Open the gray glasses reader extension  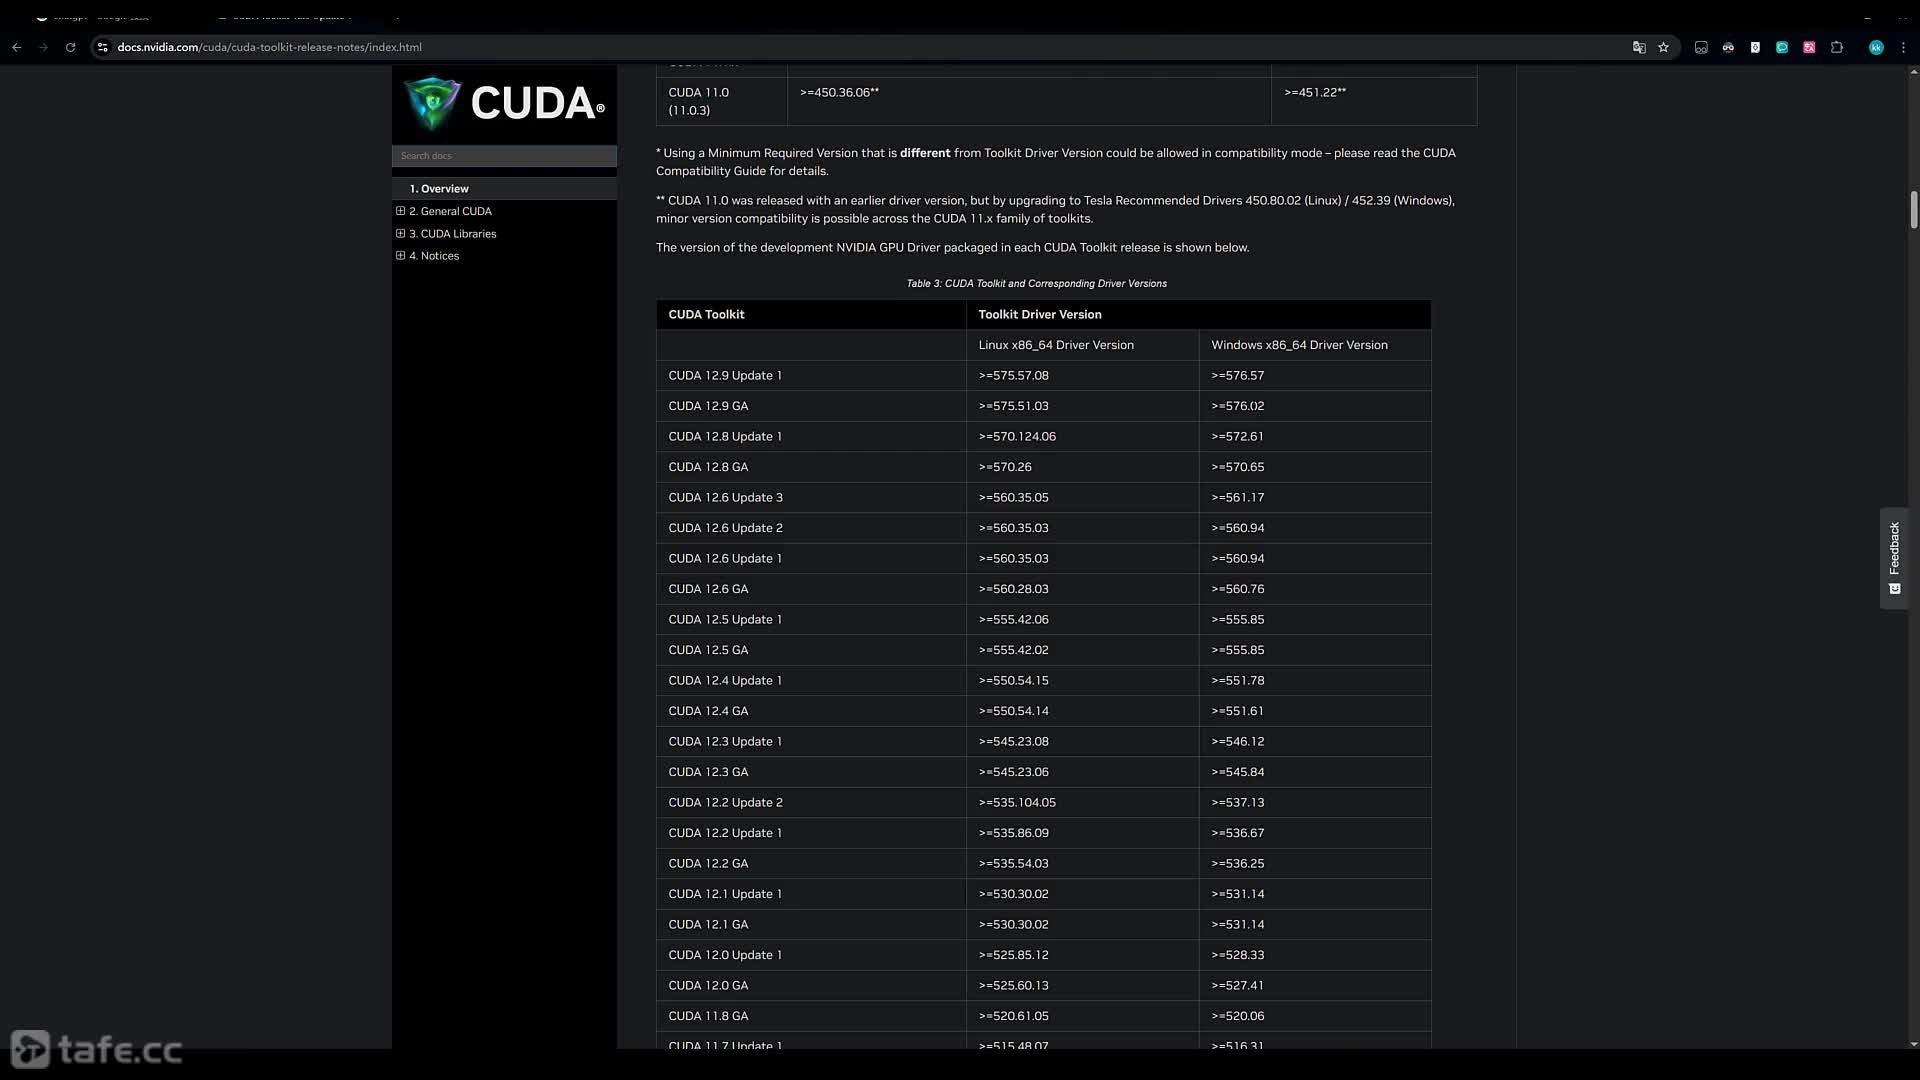coord(1701,47)
